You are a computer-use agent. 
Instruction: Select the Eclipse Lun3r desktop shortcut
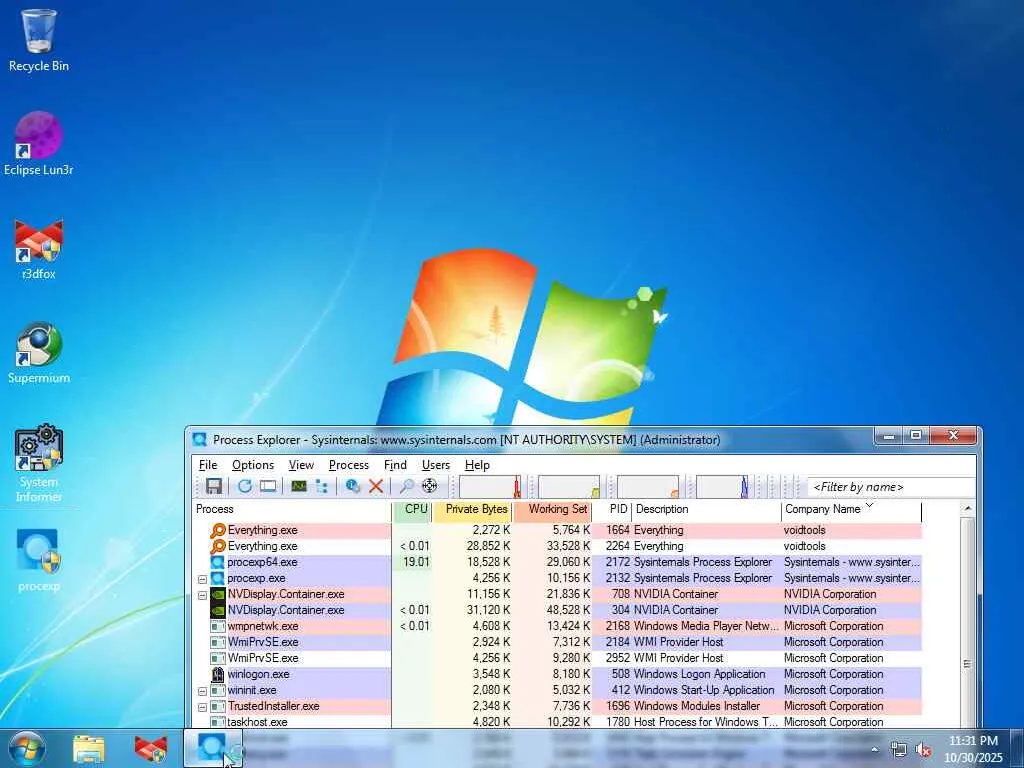pos(39,144)
